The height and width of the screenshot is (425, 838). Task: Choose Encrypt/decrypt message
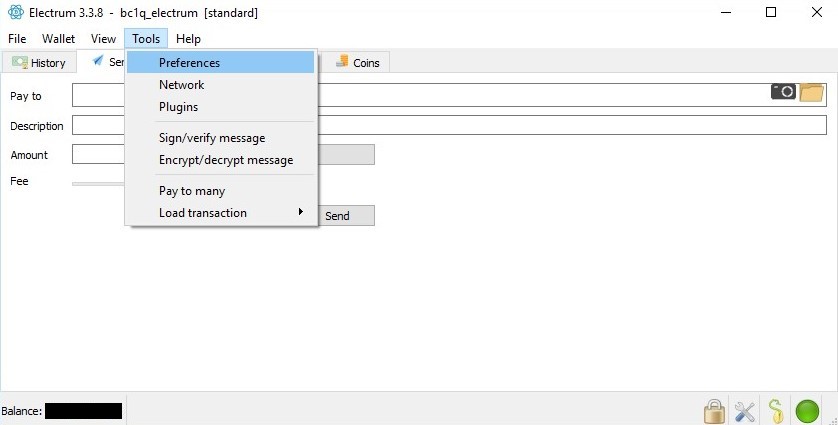coord(220,160)
